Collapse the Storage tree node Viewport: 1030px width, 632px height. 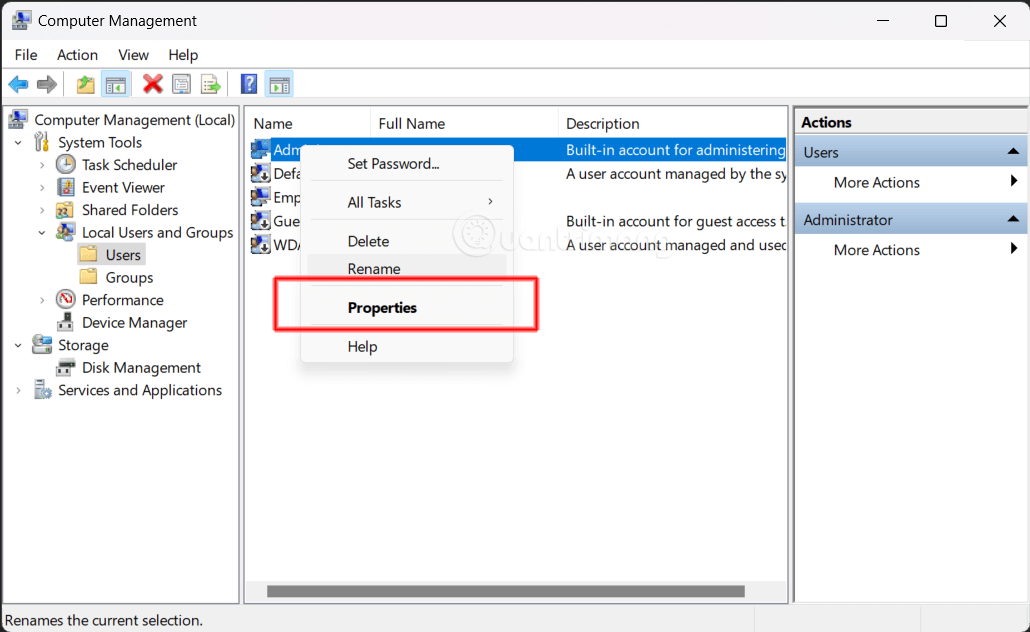[18, 345]
